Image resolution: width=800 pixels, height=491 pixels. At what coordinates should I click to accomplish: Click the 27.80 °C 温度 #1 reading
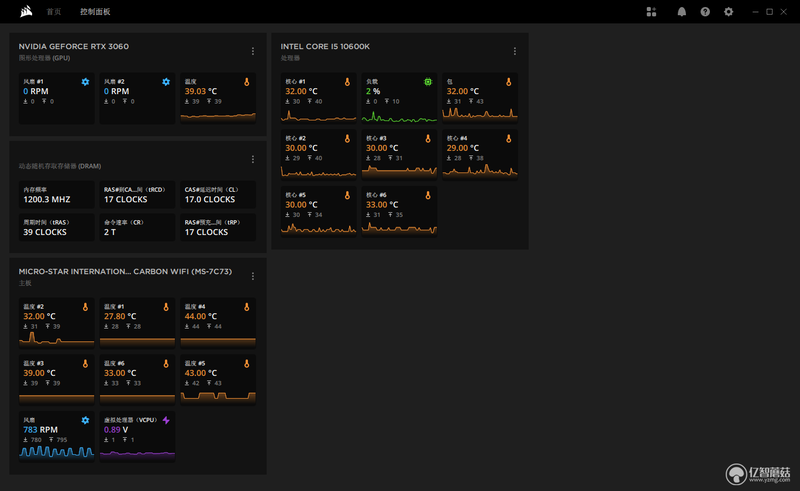coord(120,316)
